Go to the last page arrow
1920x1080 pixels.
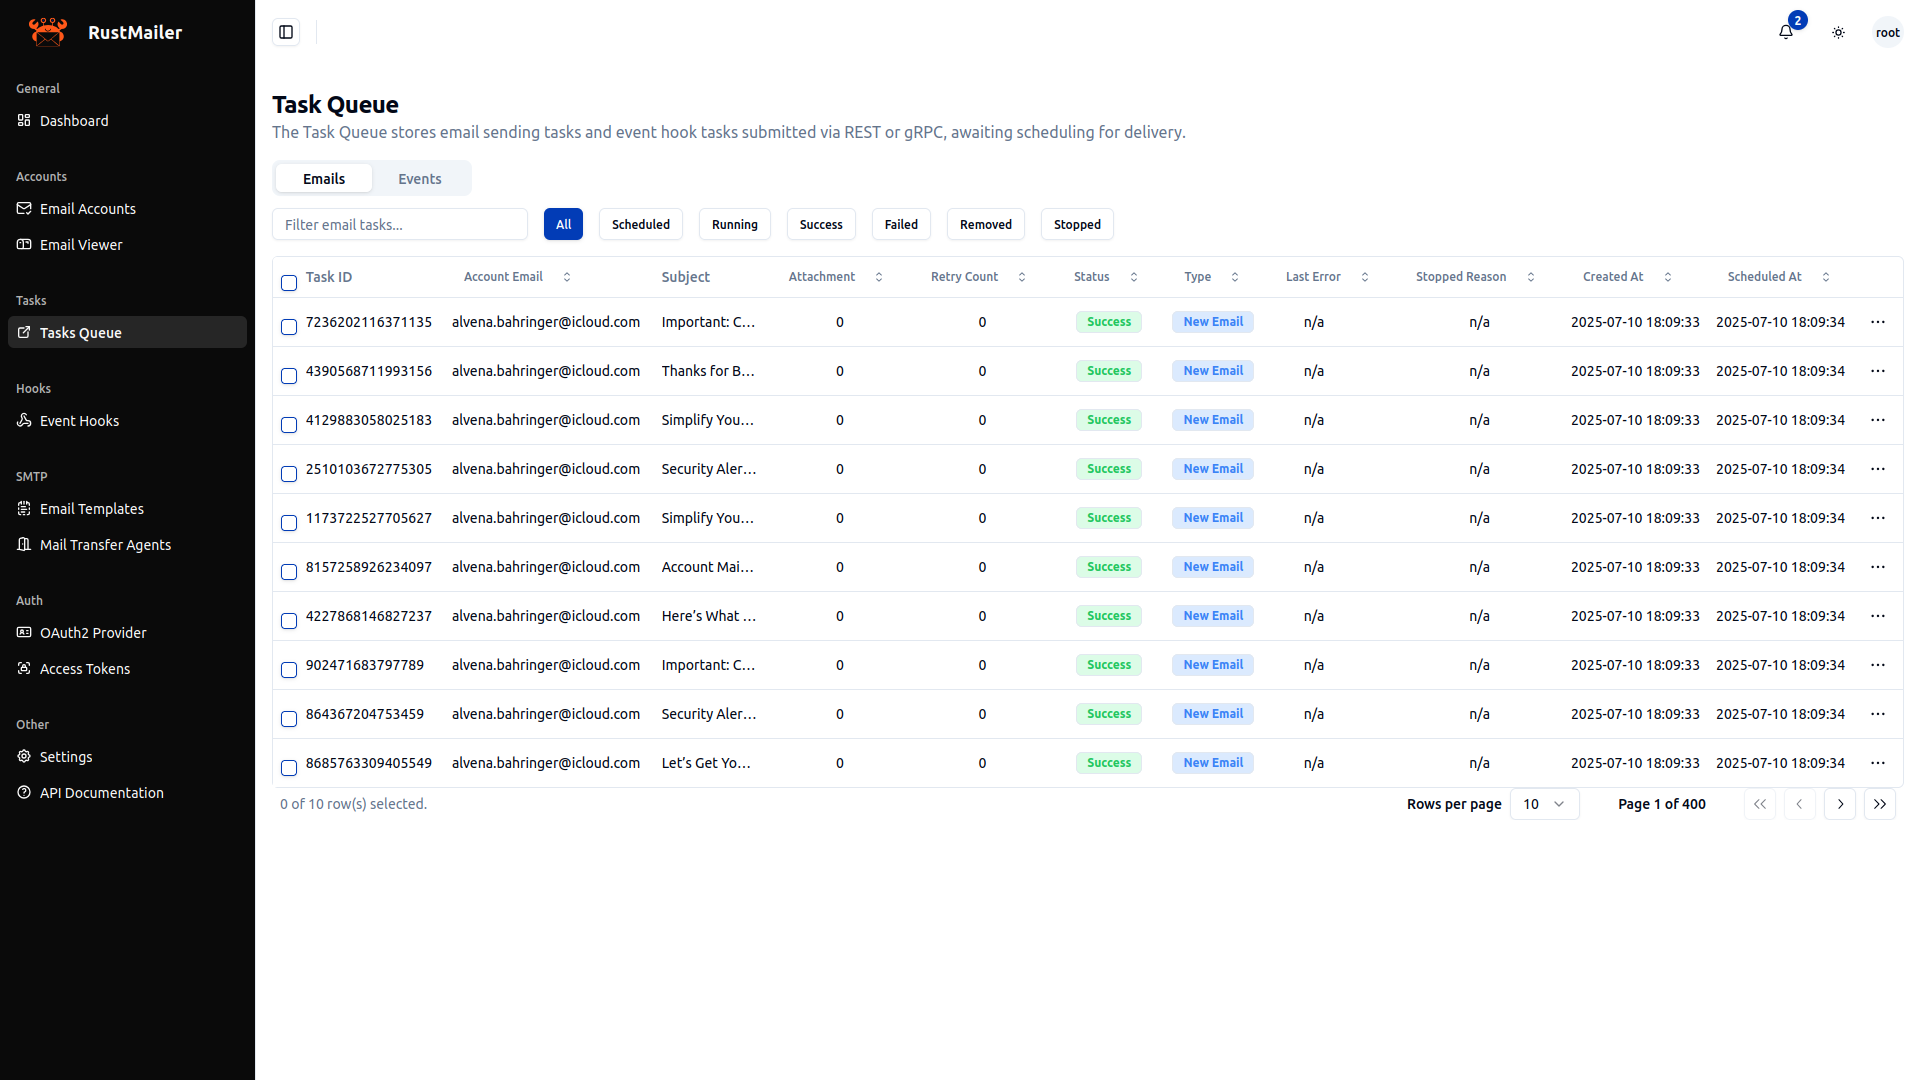[x=1880, y=804]
